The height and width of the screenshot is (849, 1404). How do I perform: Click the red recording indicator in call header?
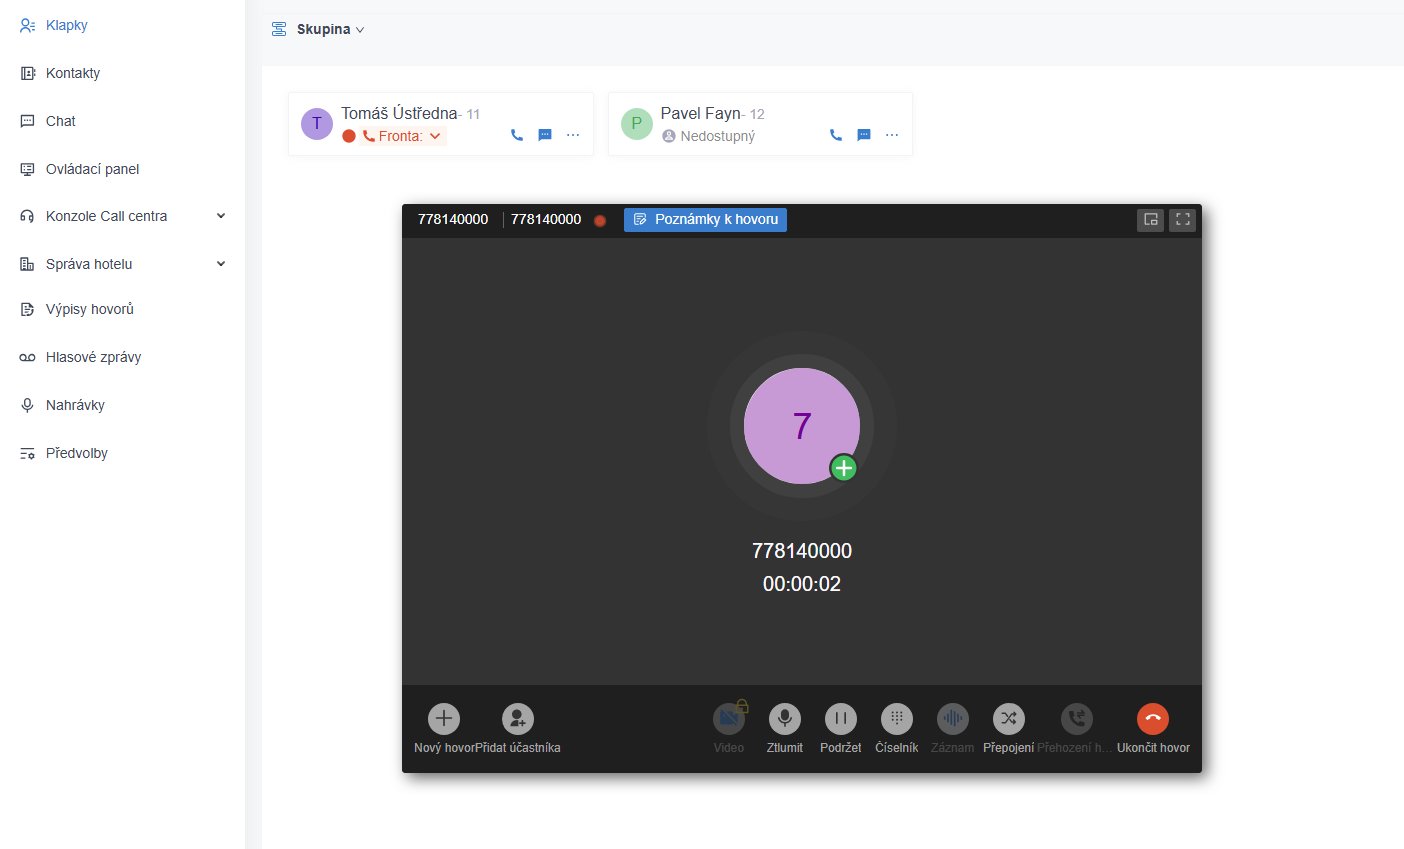600,221
